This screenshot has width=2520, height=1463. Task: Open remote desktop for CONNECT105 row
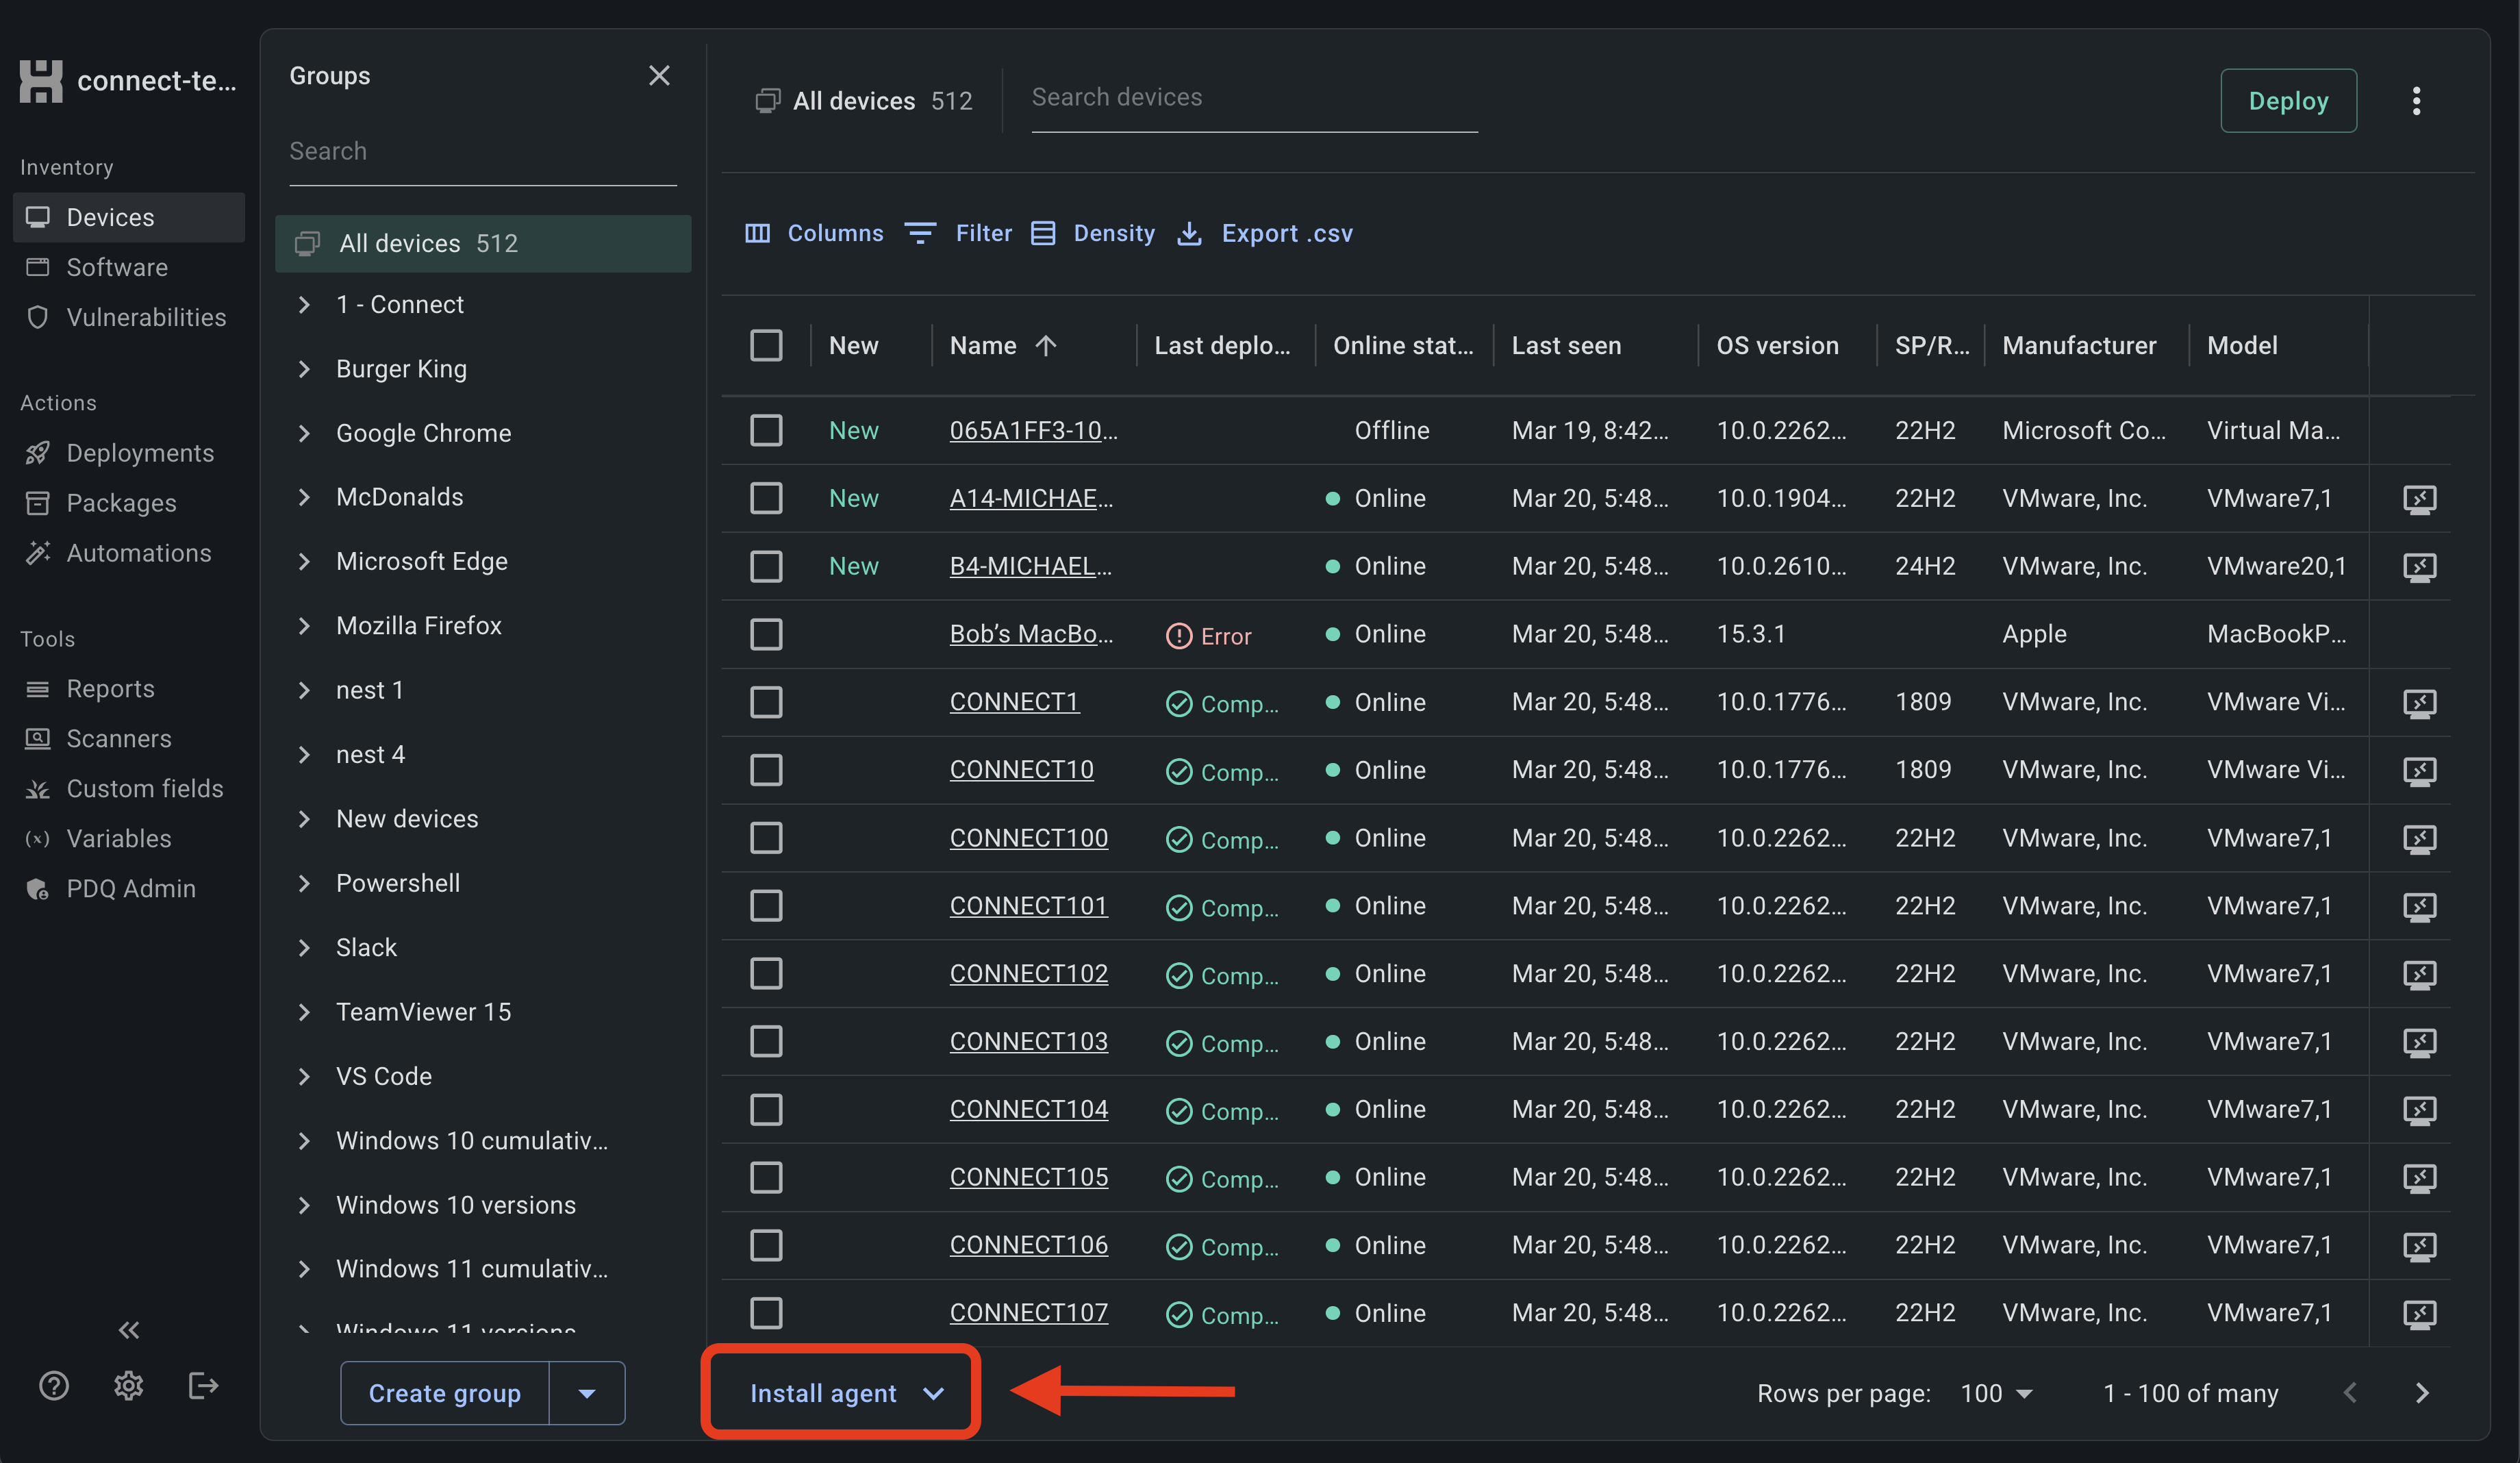(x=2419, y=1179)
